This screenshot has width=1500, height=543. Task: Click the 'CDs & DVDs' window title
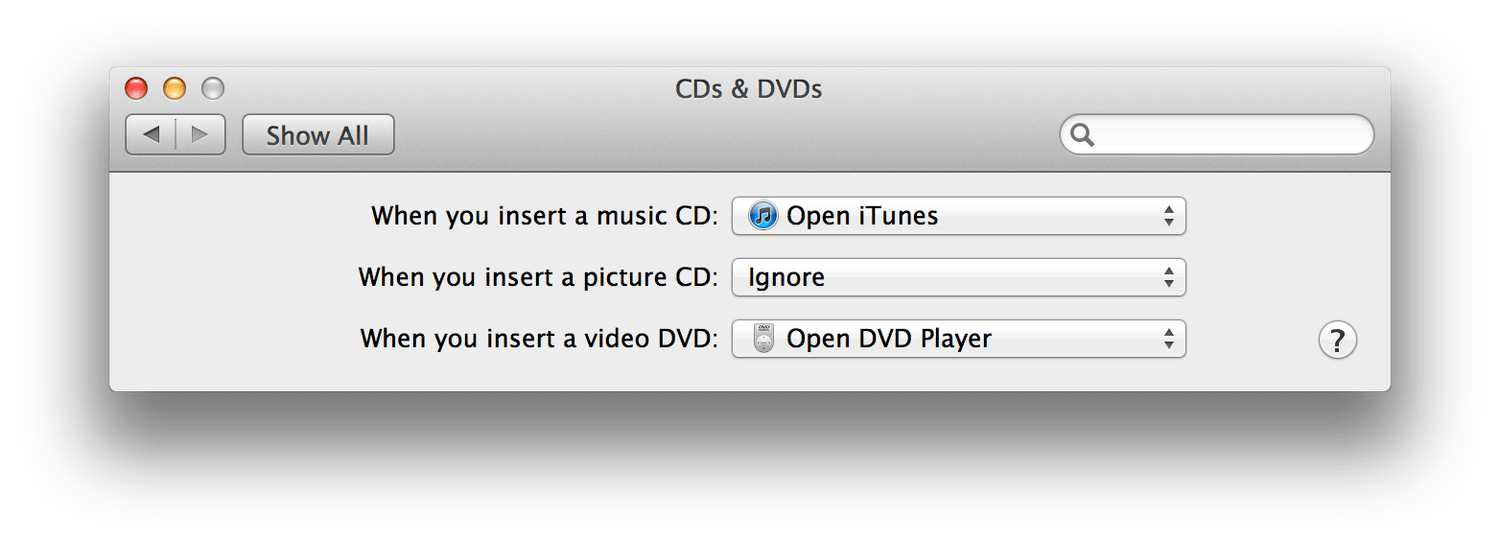(x=748, y=89)
